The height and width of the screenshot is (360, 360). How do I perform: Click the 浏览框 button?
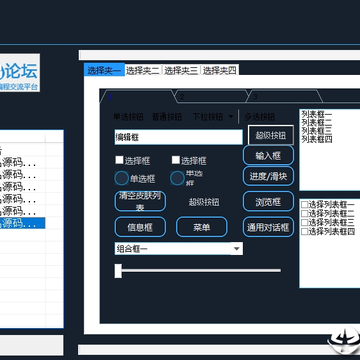pos(268,202)
